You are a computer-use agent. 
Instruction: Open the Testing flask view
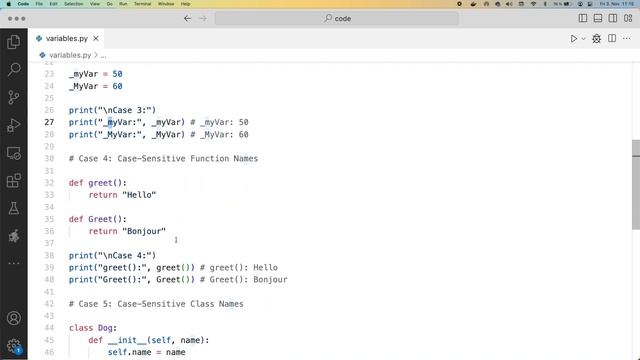pyautogui.click(x=13, y=208)
